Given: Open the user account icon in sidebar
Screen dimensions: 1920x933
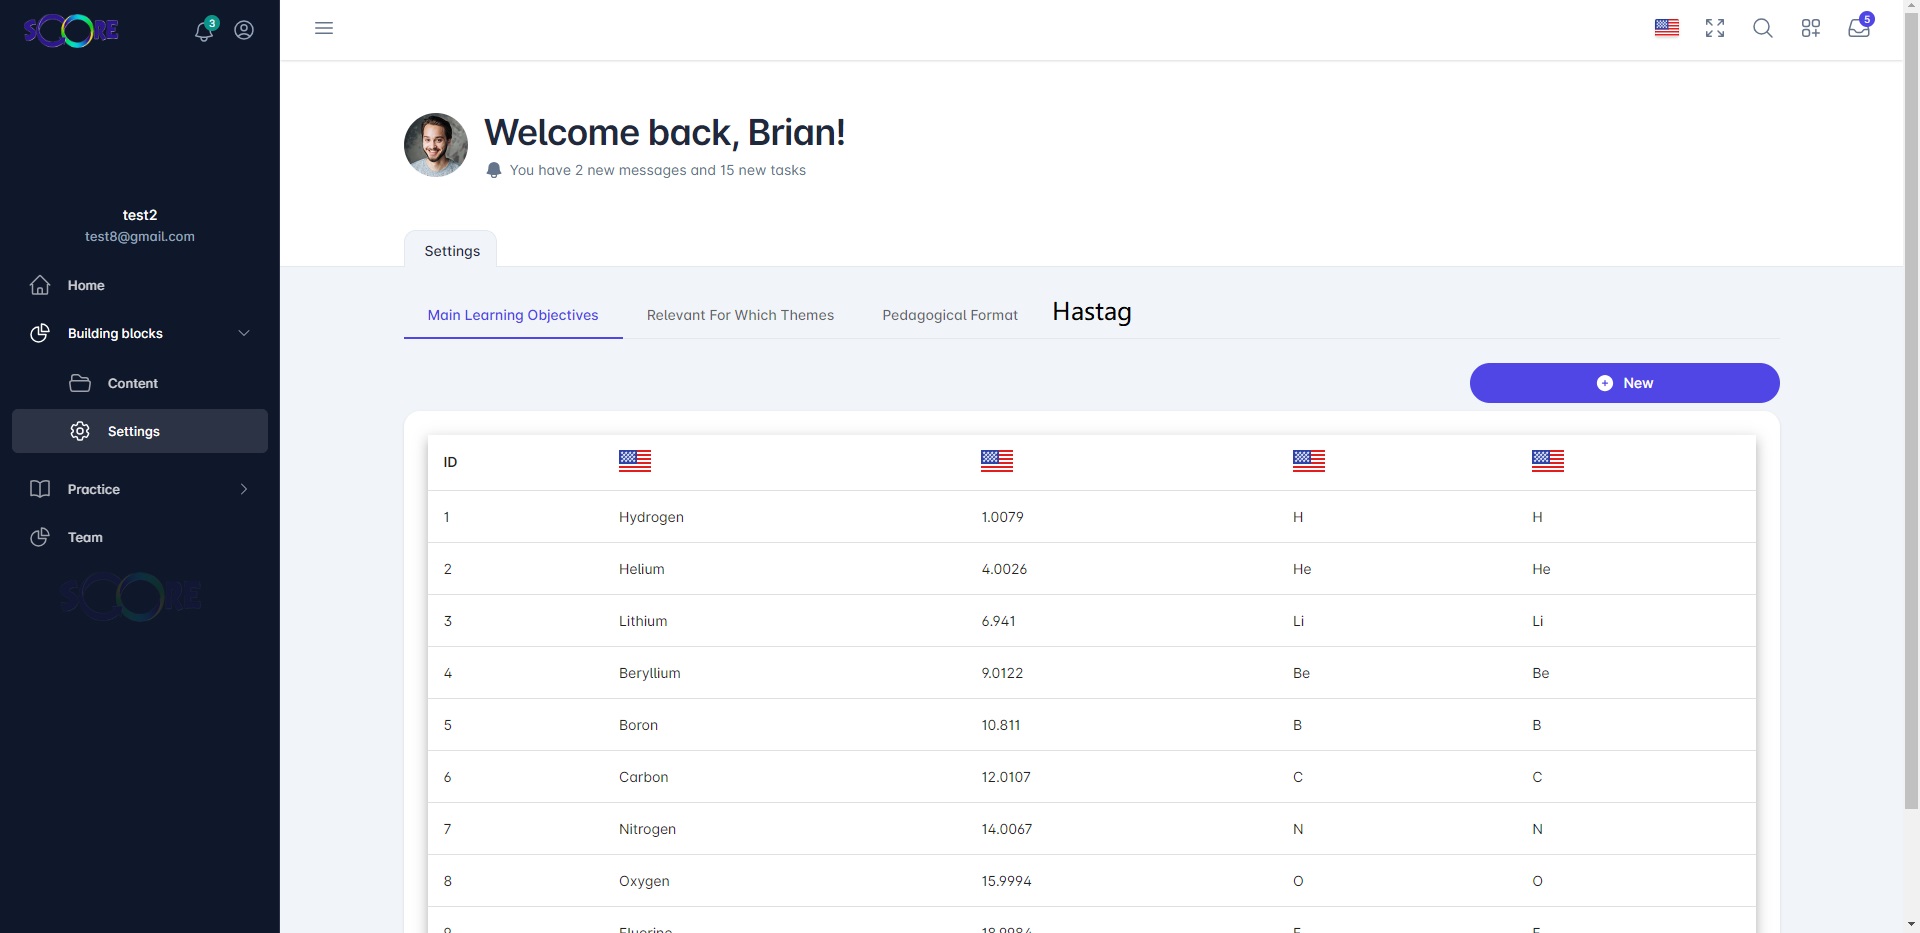Looking at the screenshot, I should (244, 31).
